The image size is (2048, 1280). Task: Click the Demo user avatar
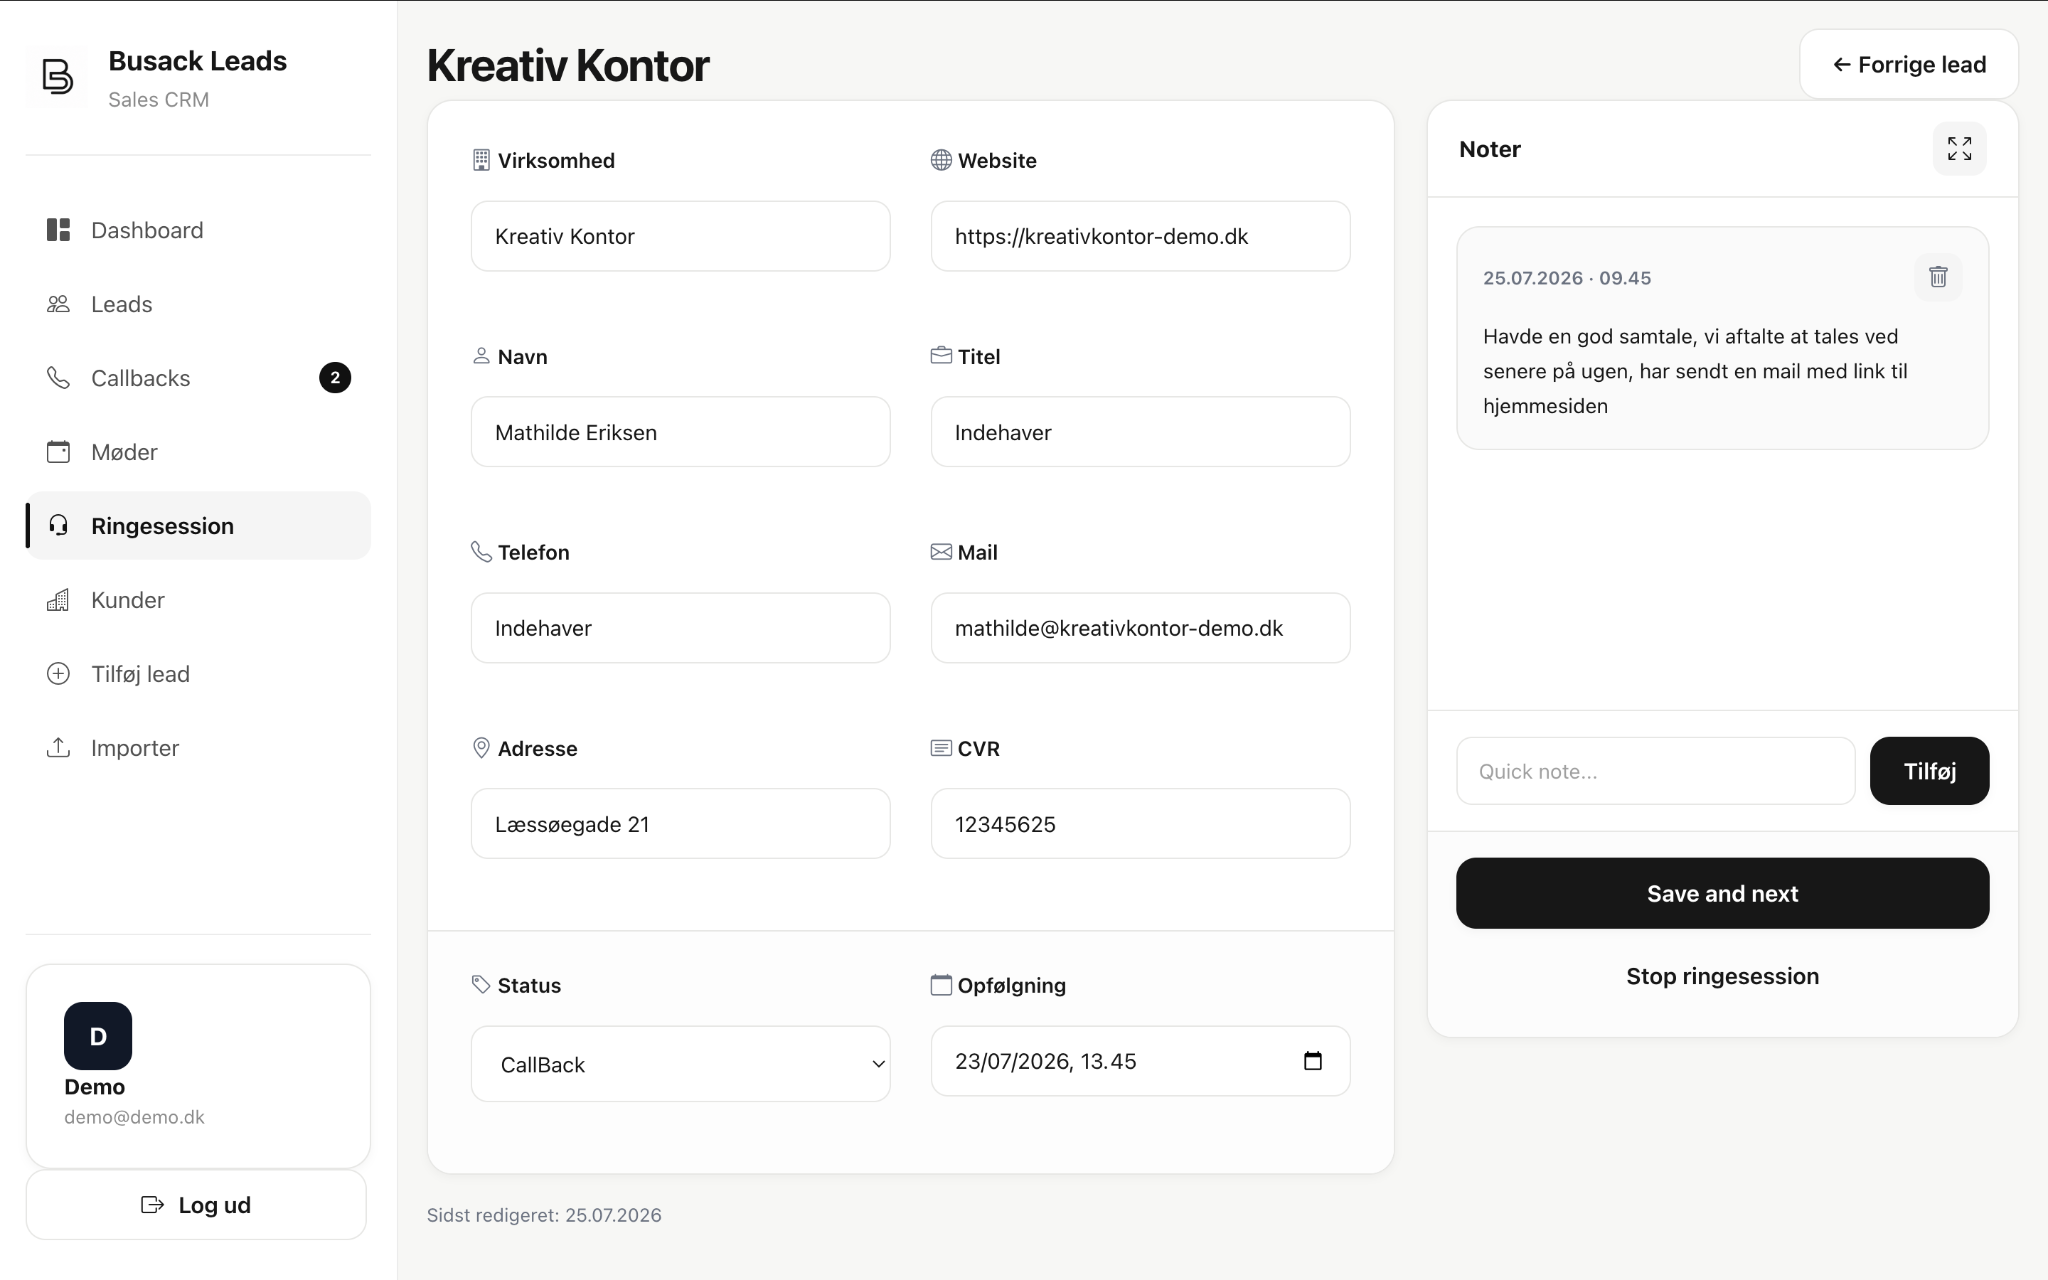tap(98, 1036)
